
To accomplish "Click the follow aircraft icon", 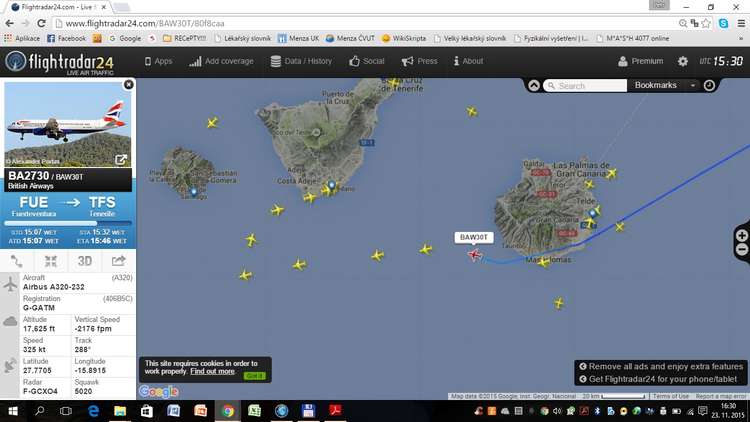I will pyautogui.click(x=51, y=261).
